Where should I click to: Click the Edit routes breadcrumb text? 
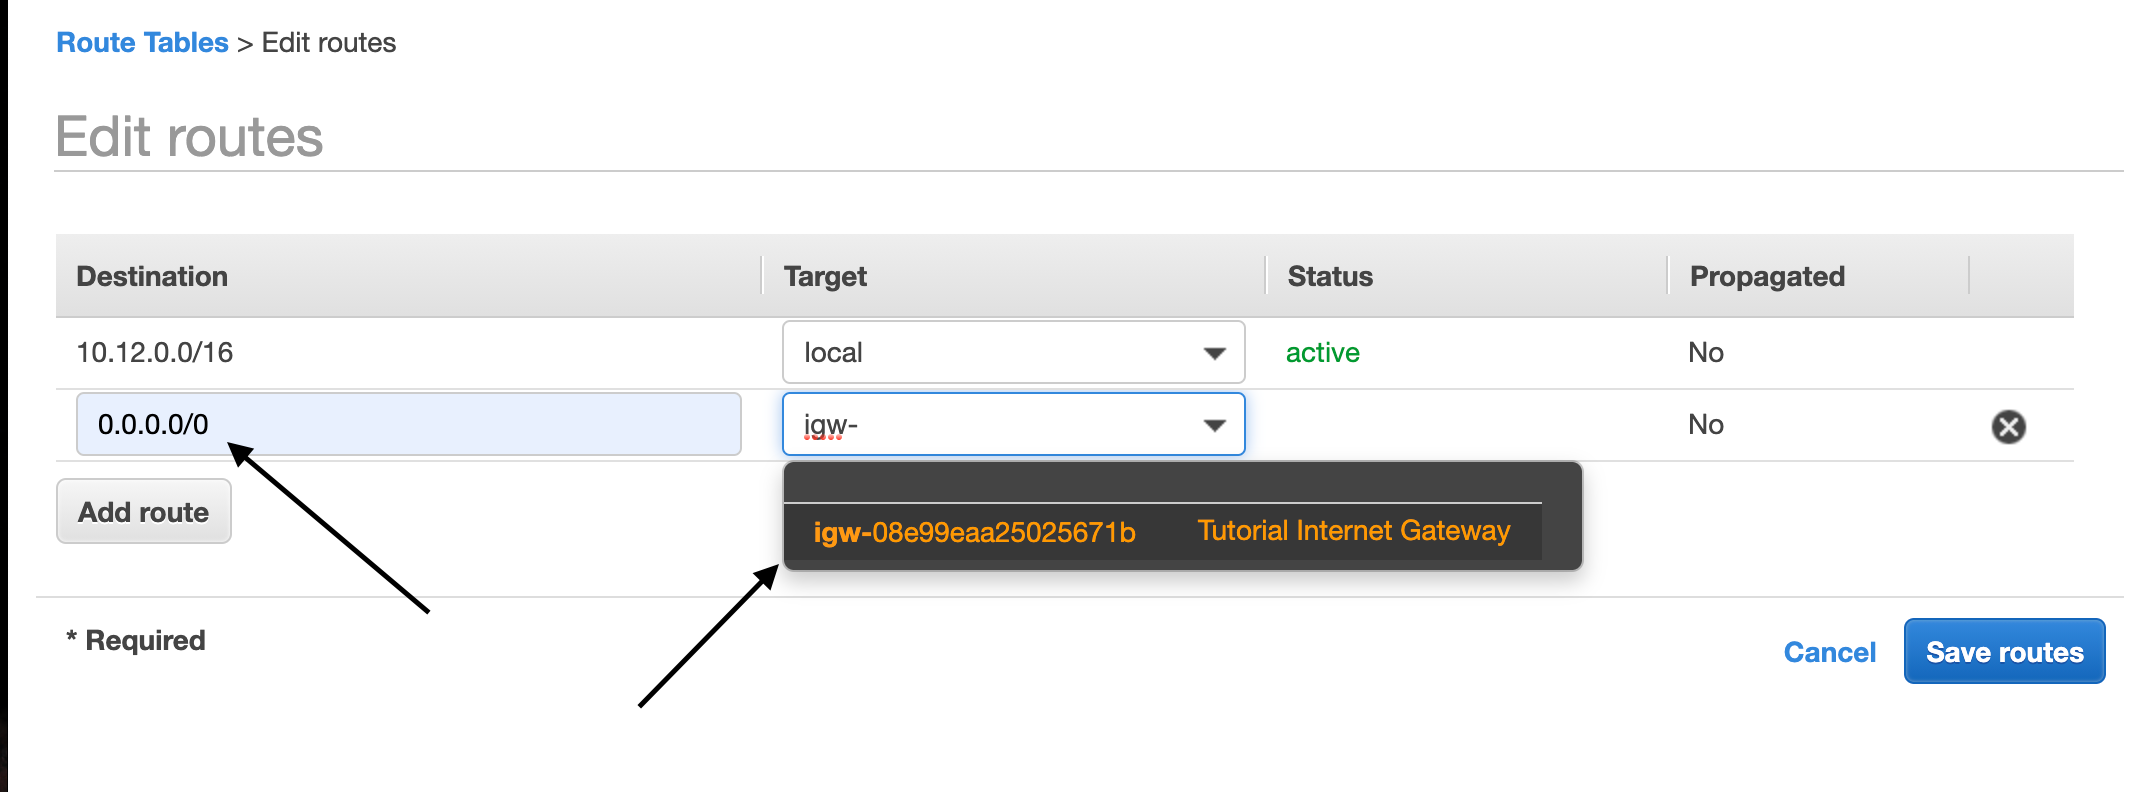[x=329, y=43]
